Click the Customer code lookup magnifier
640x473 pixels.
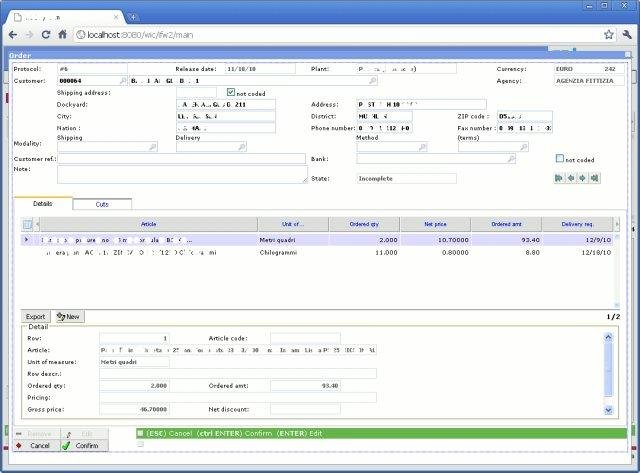click(x=123, y=81)
